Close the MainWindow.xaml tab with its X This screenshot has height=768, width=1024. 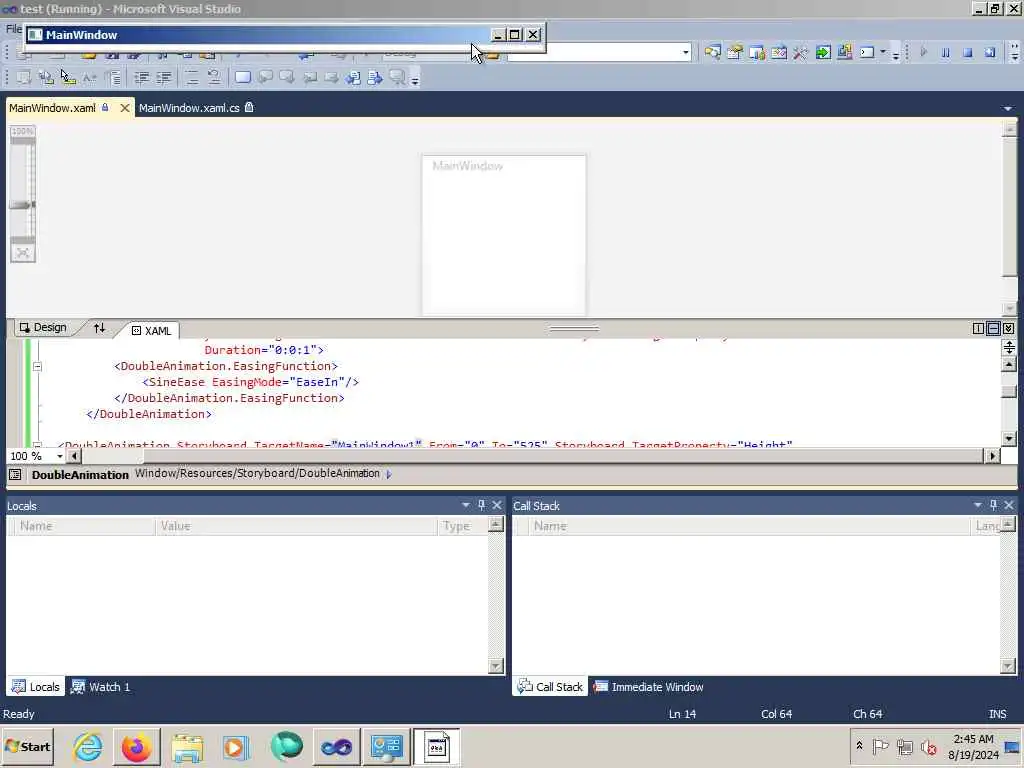point(125,108)
